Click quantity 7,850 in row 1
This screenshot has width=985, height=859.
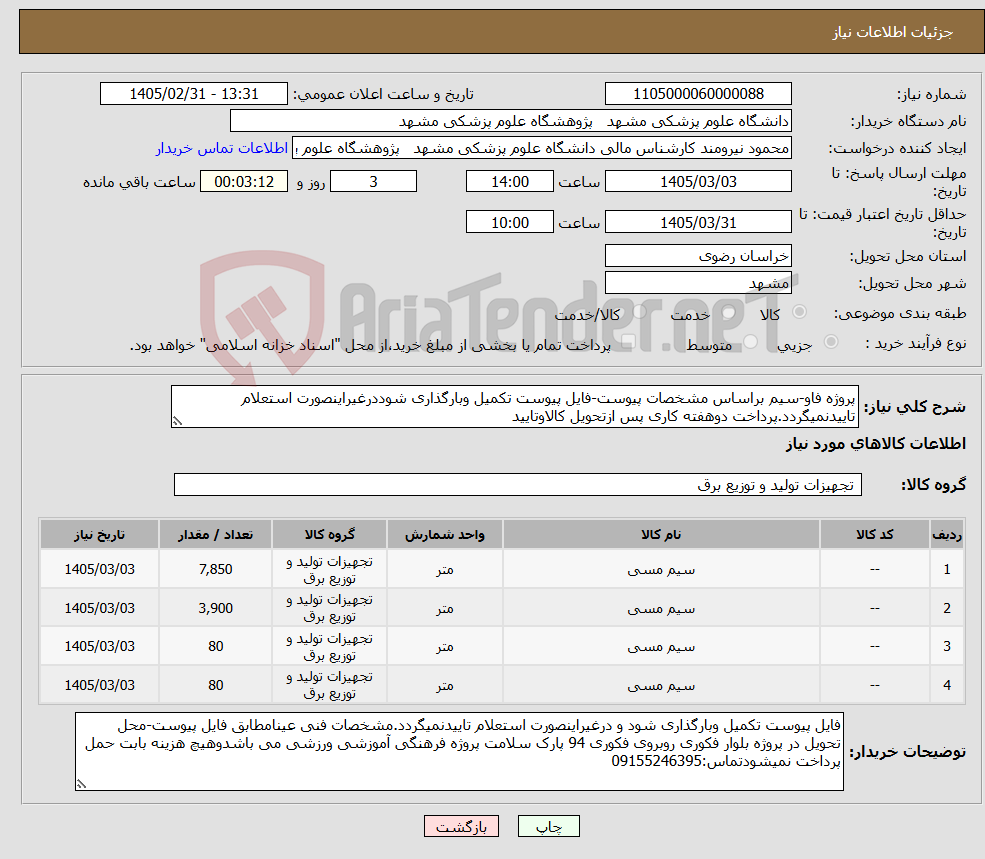pyautogui.click(x=215, y=569)
